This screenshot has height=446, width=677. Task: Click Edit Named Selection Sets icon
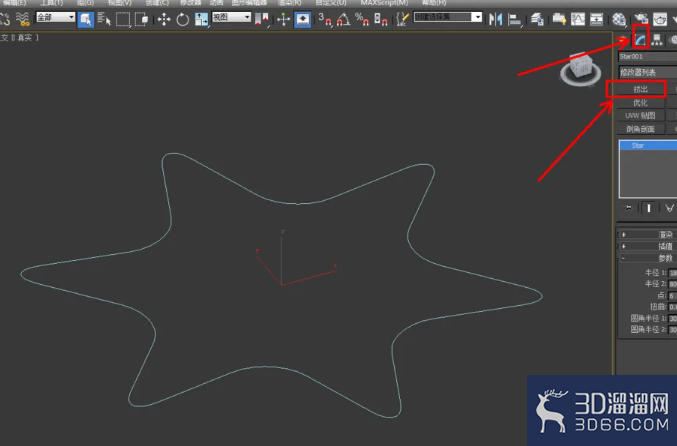(x=402, y=19)
